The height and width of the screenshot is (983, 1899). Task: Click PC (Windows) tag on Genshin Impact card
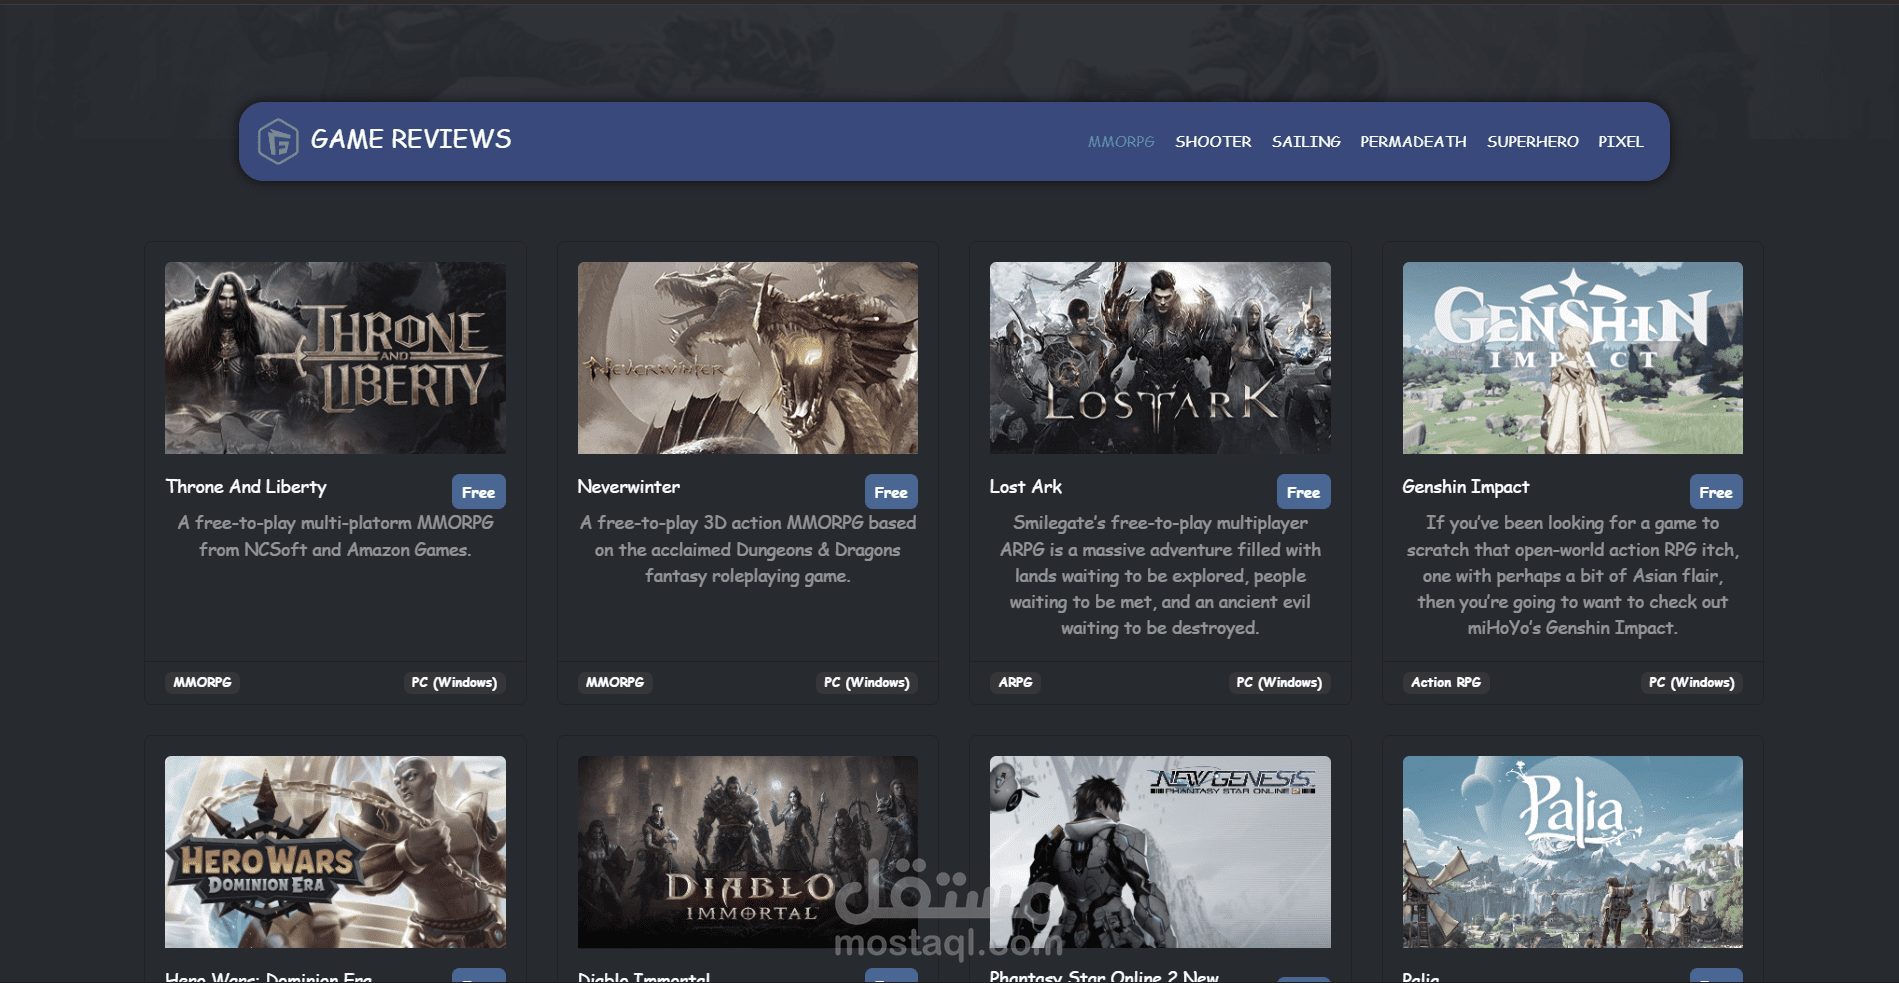click(x=1692, y=682)
